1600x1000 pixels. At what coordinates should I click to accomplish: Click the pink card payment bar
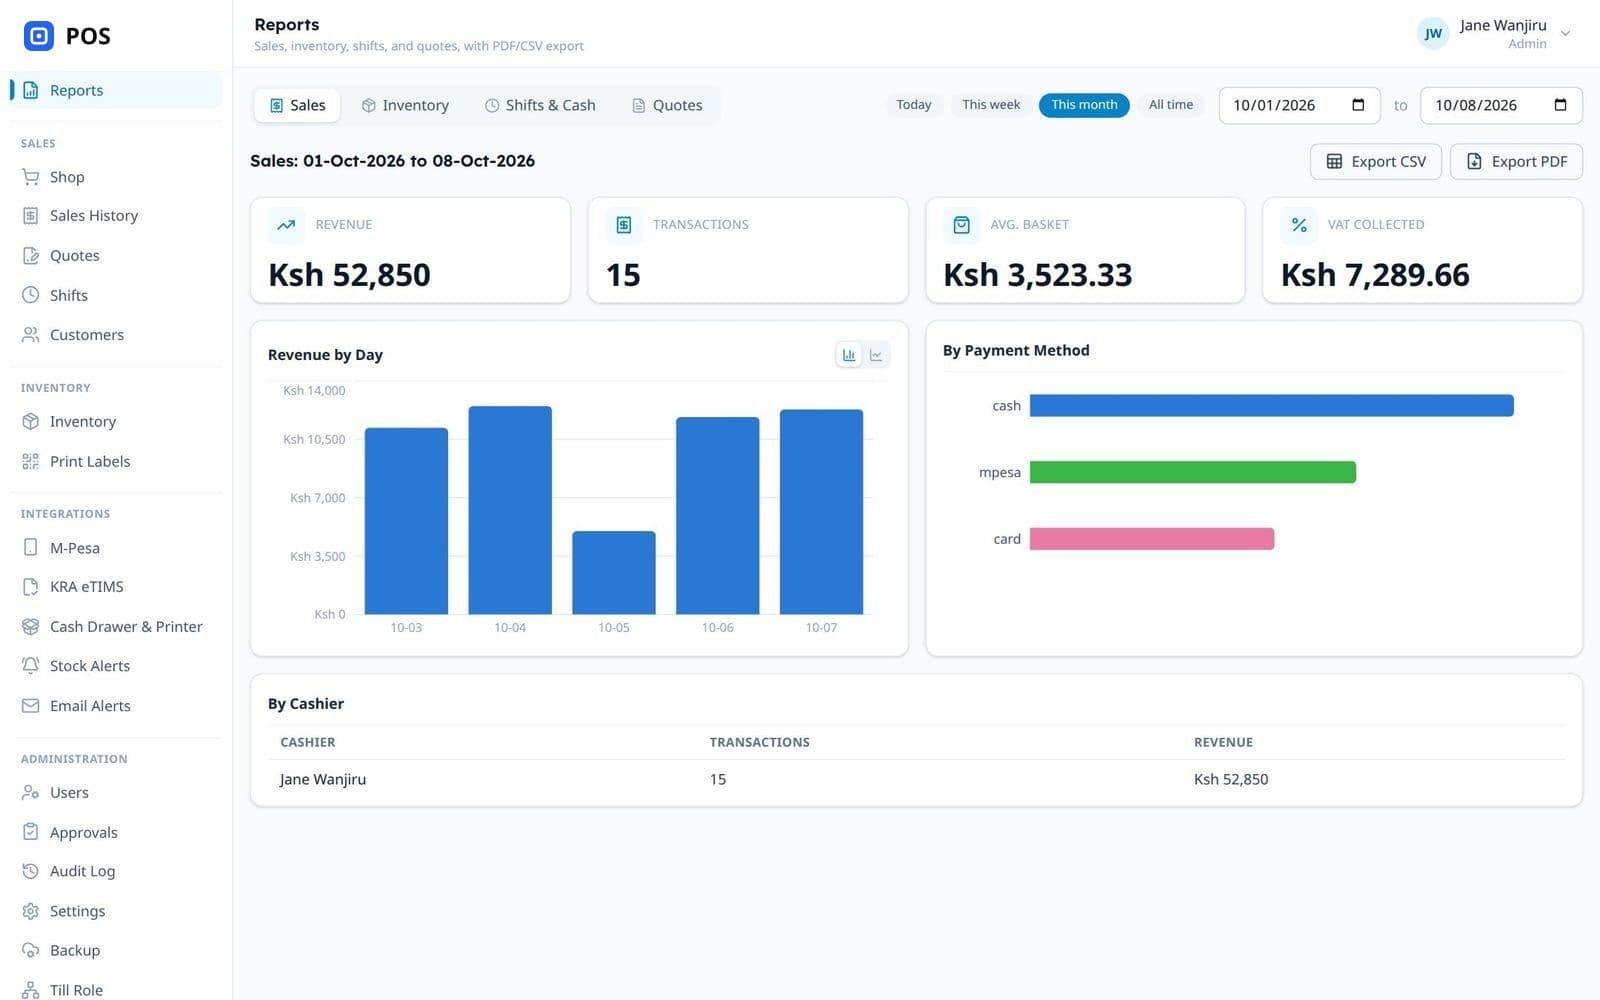click(1152, 539)
